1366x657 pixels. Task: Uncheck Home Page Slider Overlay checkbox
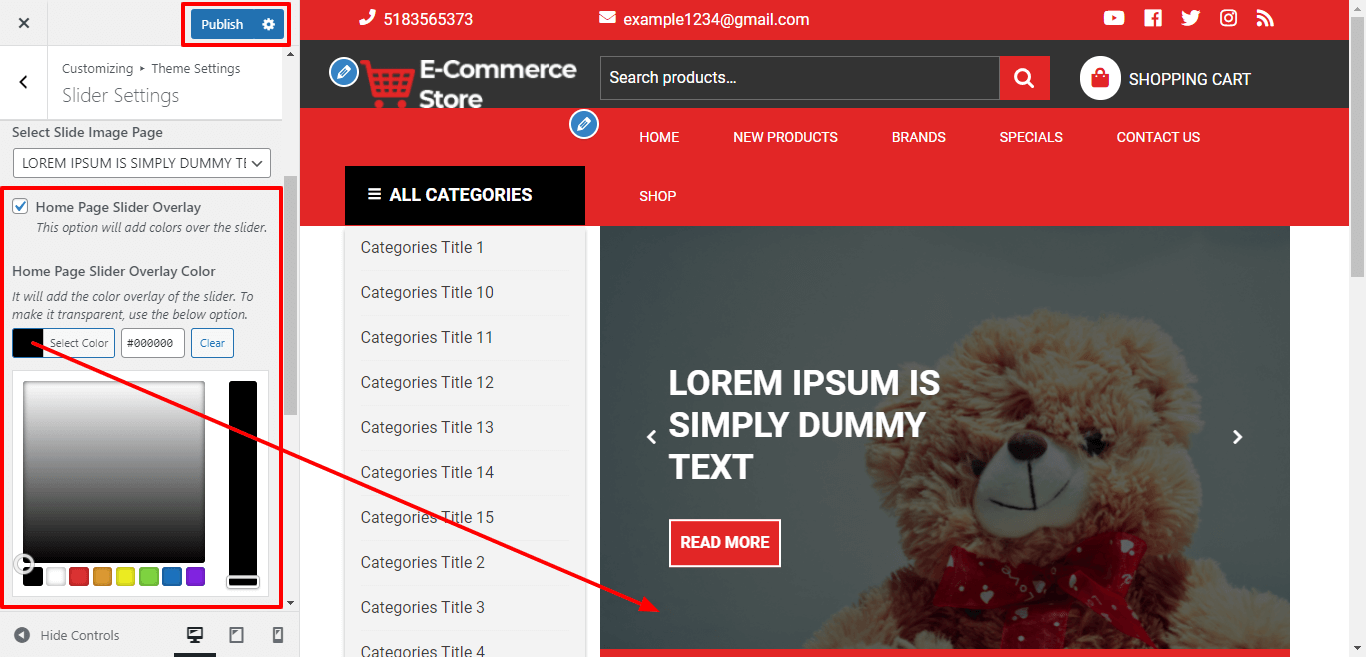[x=20, y=207]
